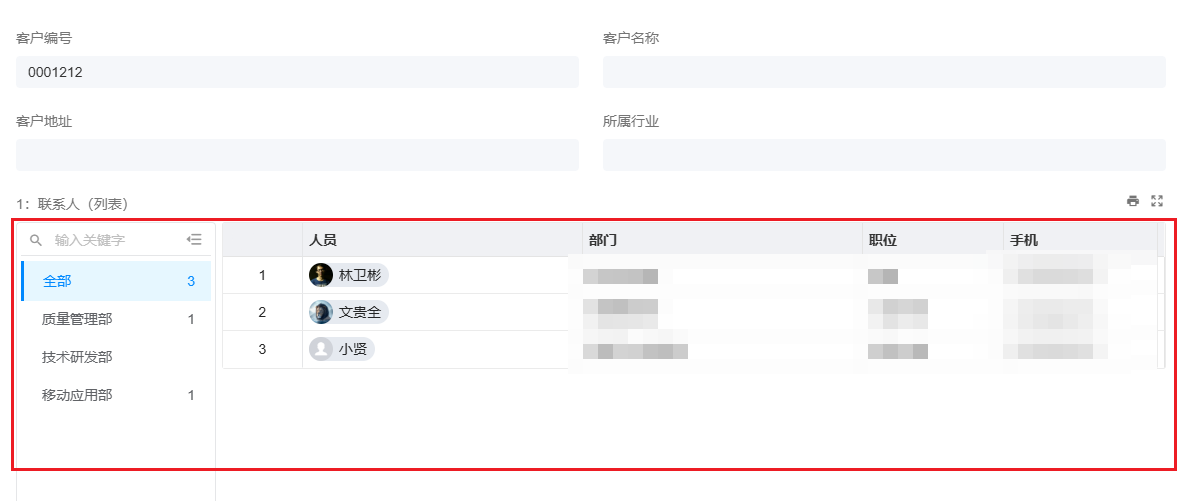
Task: Focus the 客户名称 input field
Action: click(884, 72)
